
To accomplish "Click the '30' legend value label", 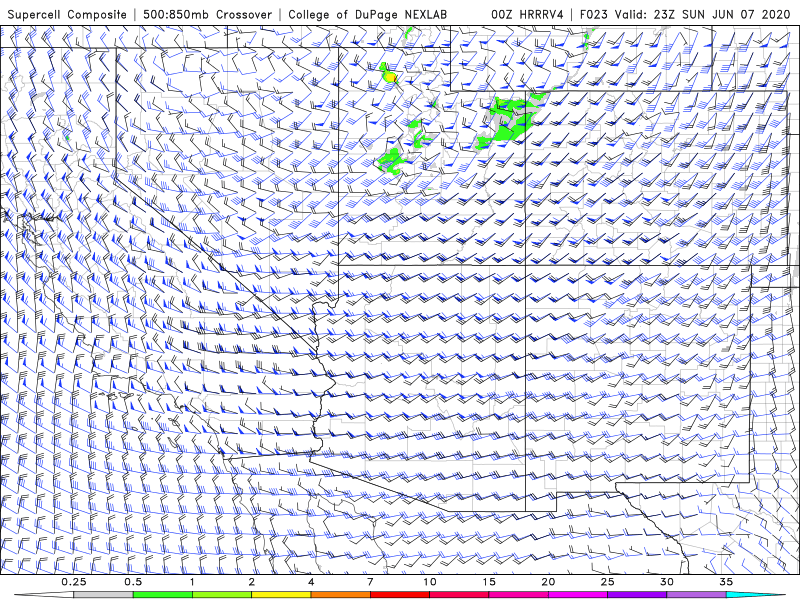I will pos(666,582).
